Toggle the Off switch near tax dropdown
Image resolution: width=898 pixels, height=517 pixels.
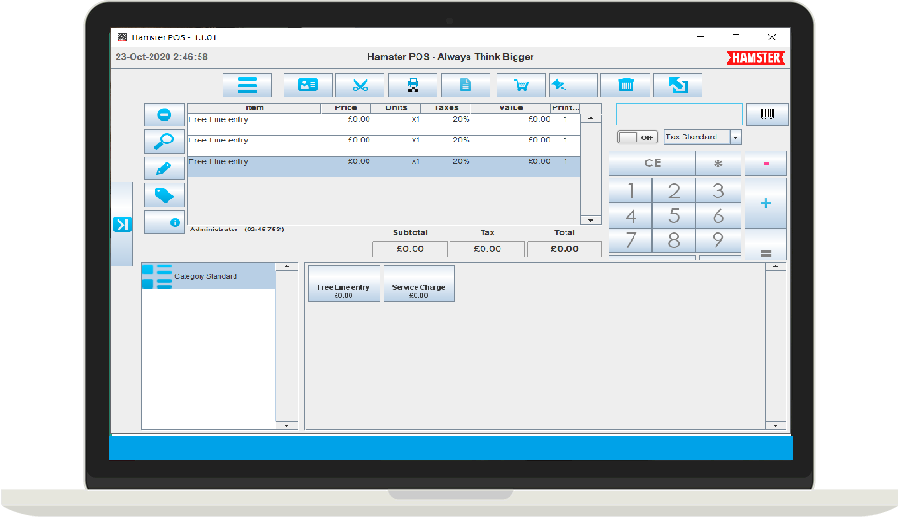637,137
